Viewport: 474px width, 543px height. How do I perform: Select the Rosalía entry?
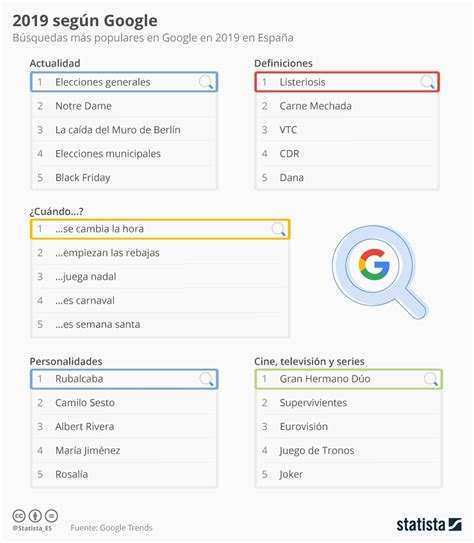coord(124,474)
